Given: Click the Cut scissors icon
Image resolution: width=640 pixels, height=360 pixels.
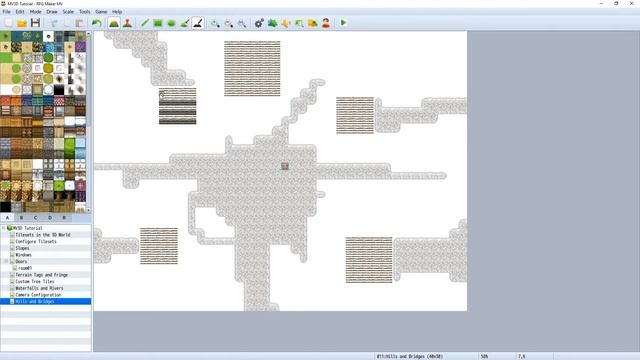Looking at the screenshot, I should click(x=53, y=23).
